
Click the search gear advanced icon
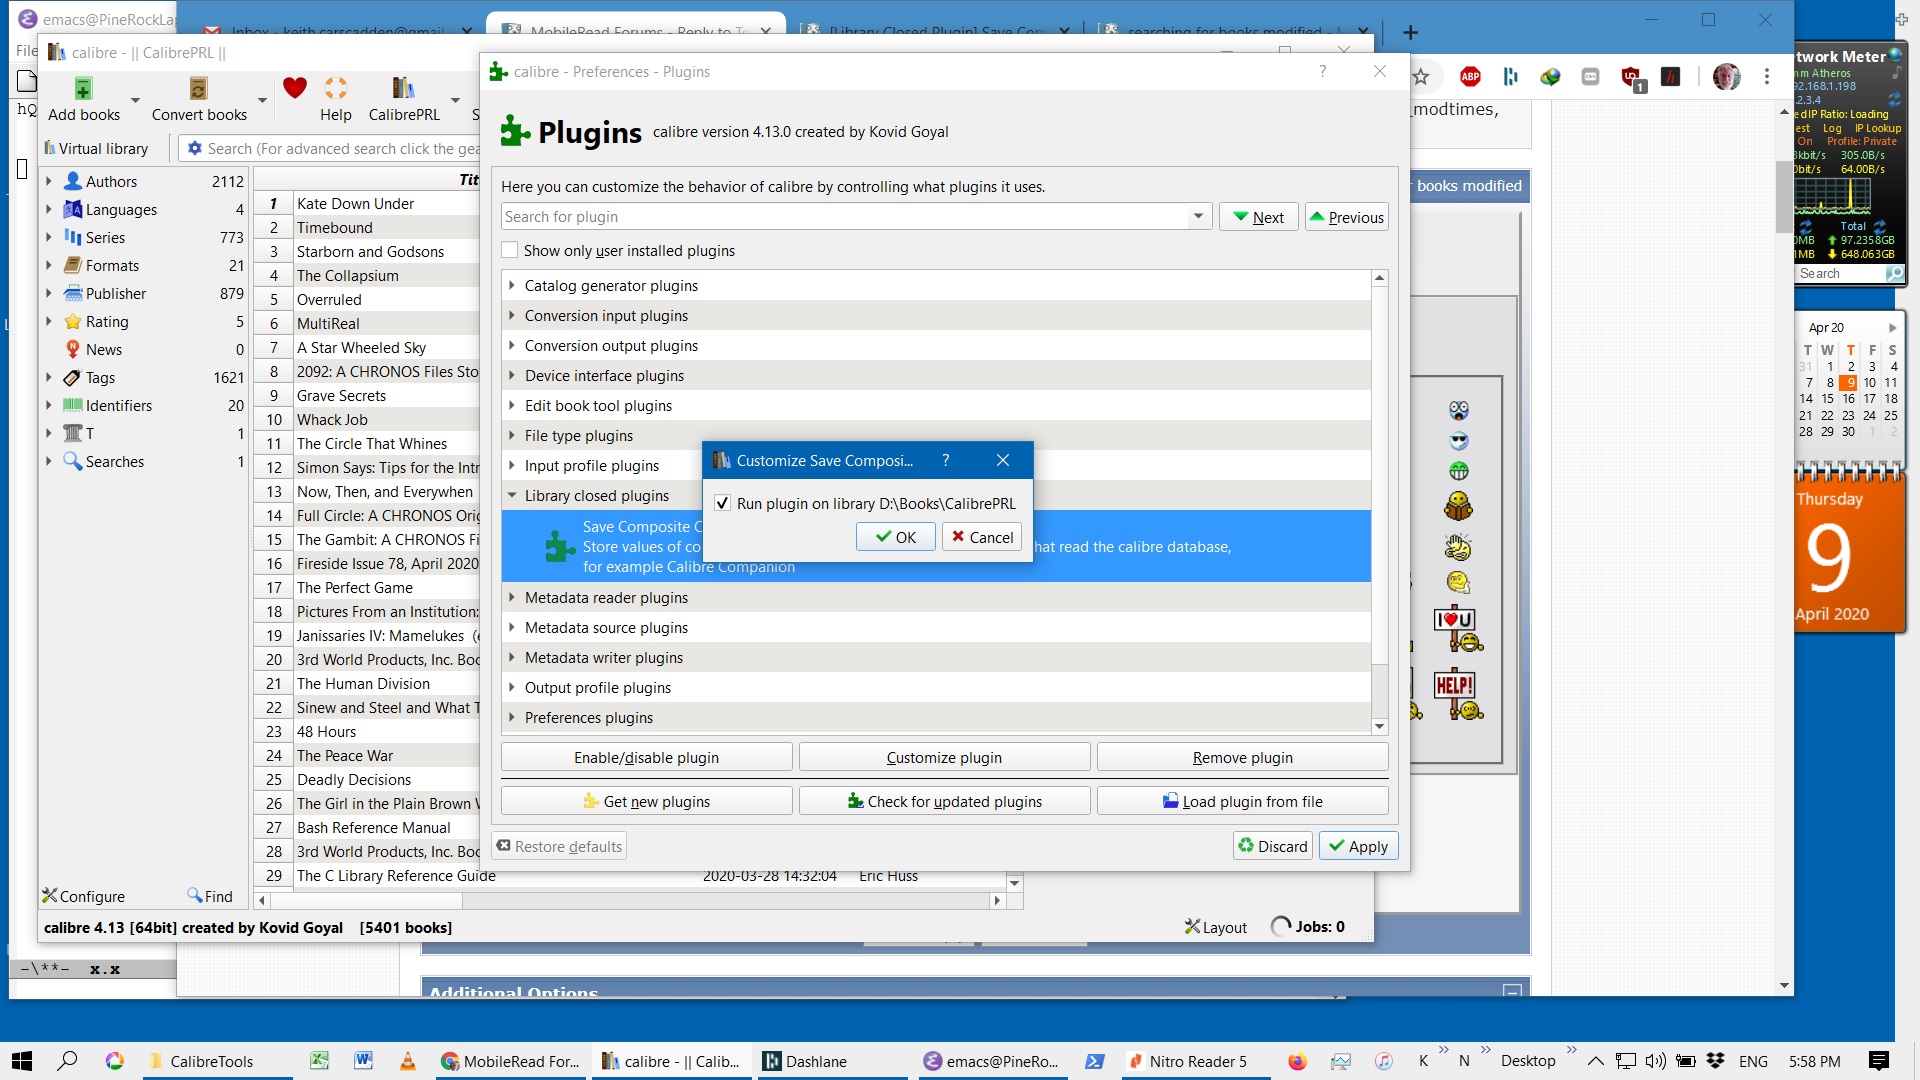point(195,148)
